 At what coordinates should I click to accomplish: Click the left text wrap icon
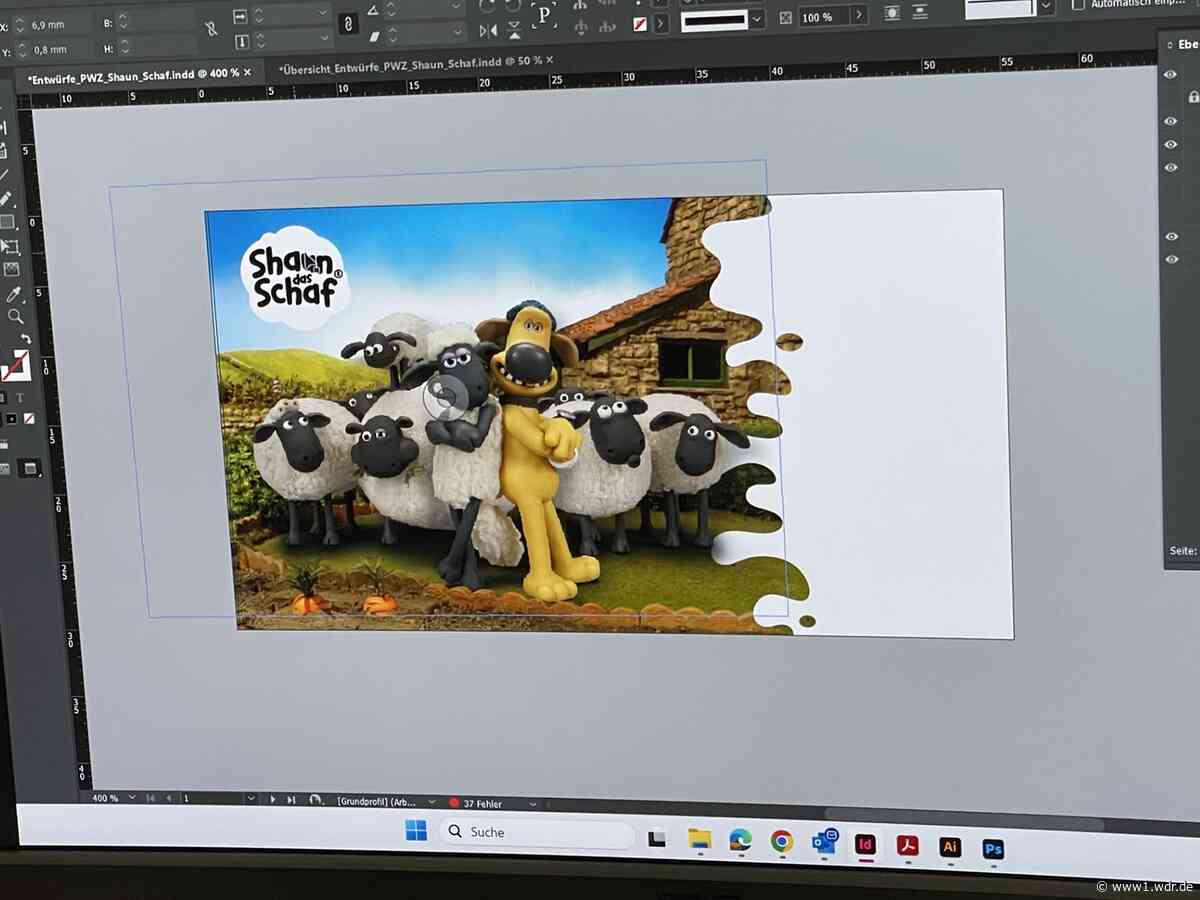coord(891,13)
